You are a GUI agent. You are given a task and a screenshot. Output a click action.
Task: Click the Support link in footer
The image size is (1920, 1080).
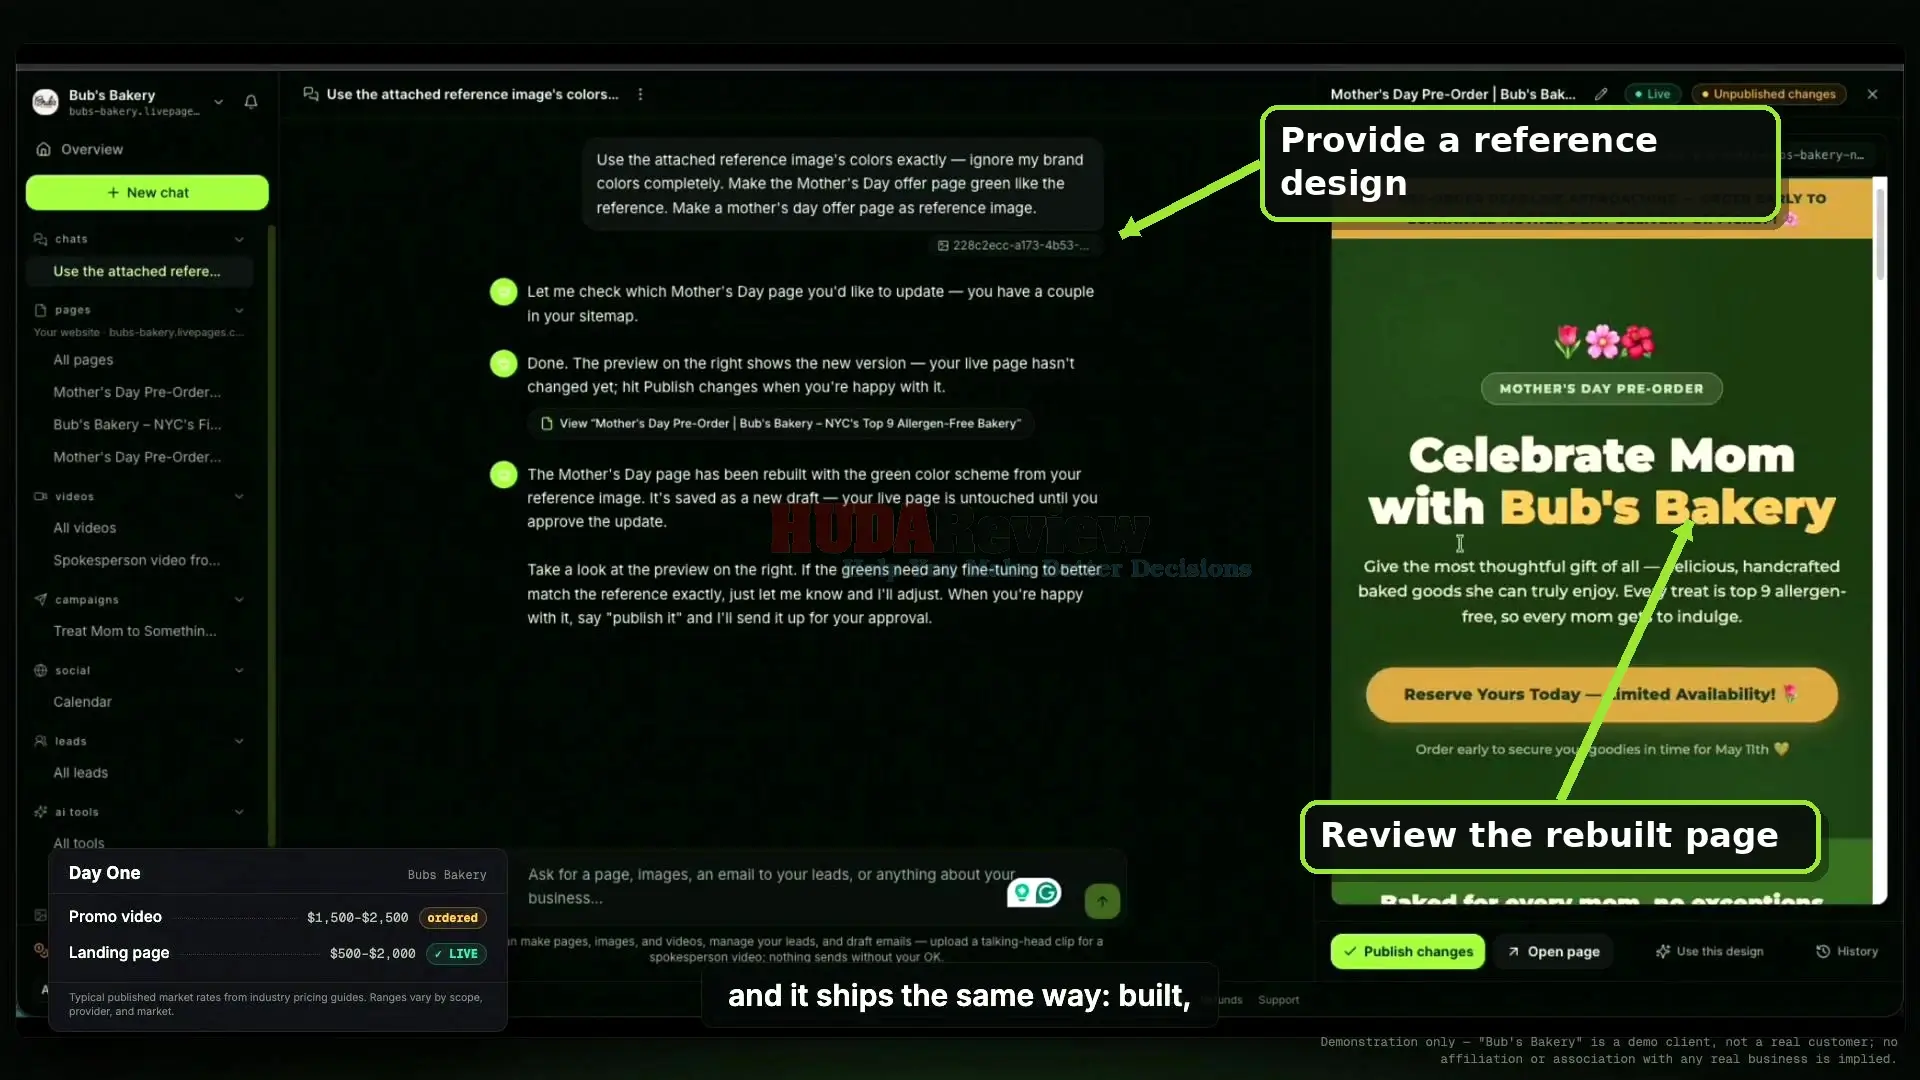1278,1000
